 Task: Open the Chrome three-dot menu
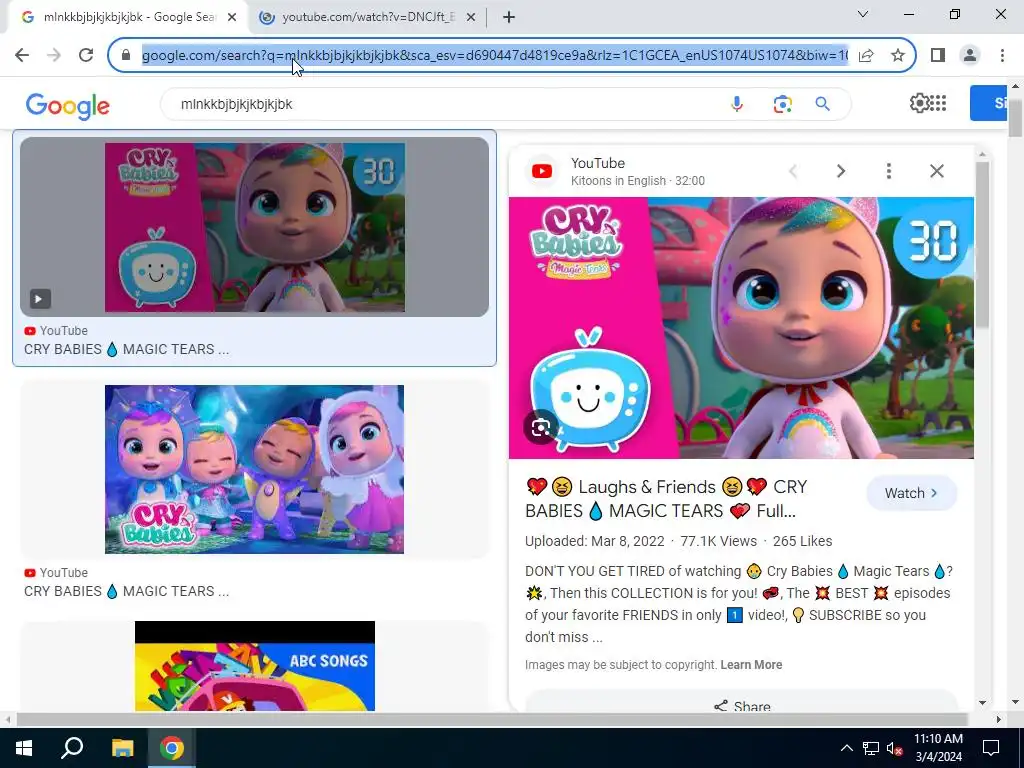[1002, 55]
